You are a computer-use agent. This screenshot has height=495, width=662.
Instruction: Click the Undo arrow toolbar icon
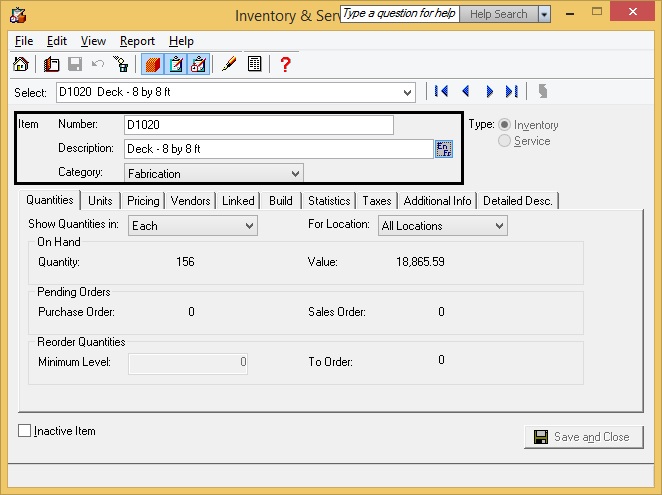[x=98, y=64]
